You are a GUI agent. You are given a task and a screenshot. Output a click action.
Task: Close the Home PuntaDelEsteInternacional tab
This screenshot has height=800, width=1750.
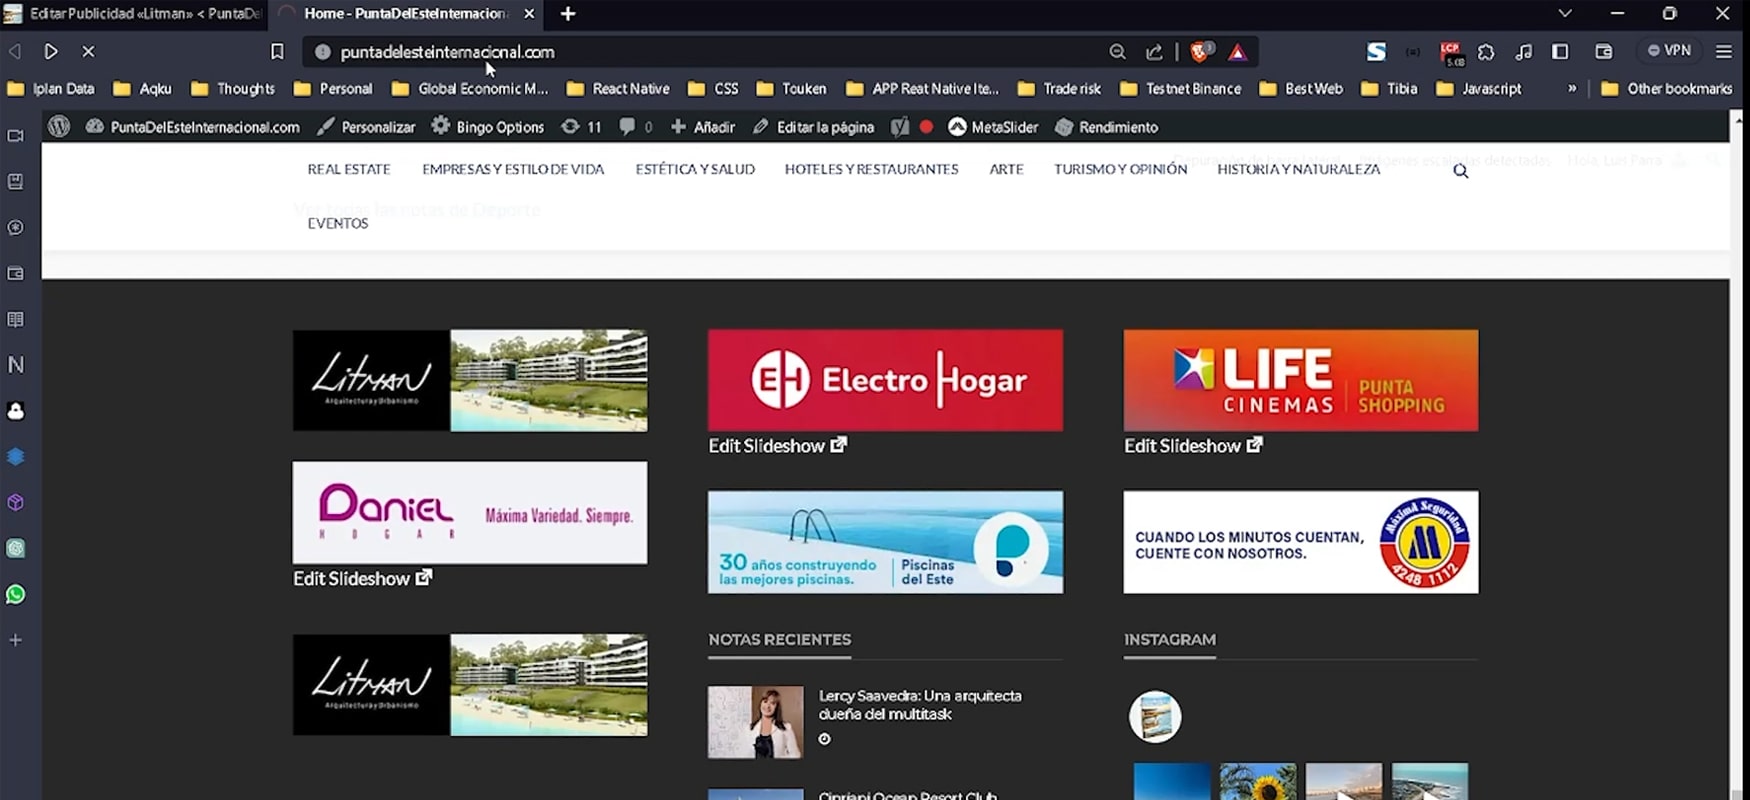(529, 14)
